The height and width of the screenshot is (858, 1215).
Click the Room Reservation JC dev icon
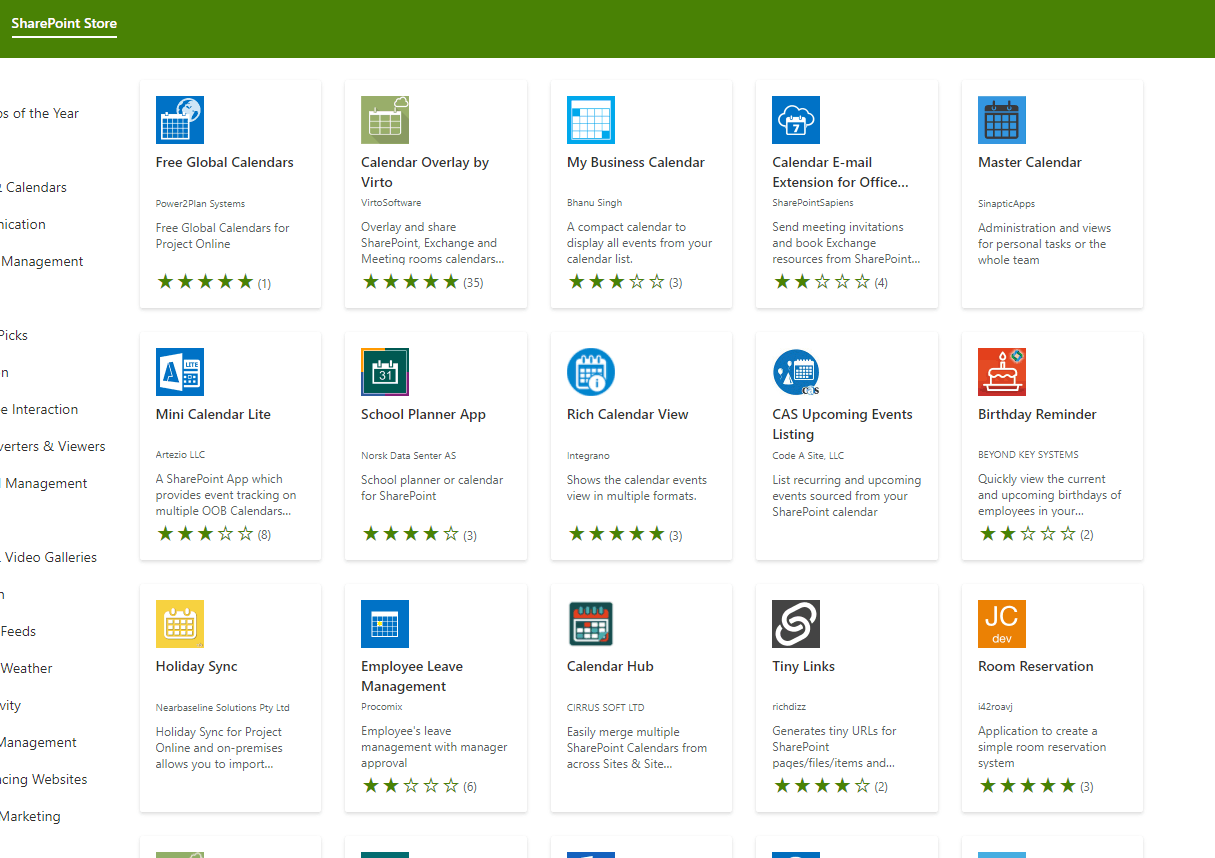pos(1002,624)
